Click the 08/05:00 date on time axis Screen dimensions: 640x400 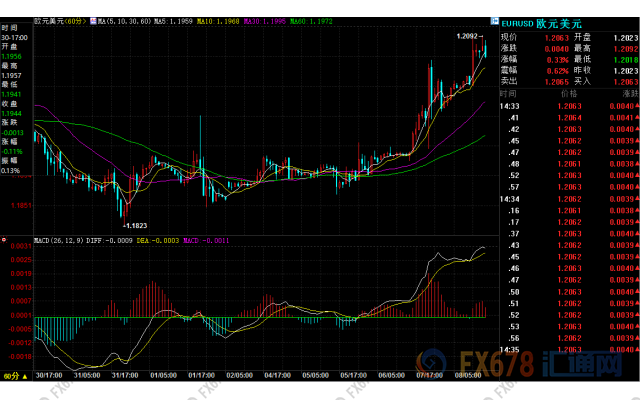point(470,375)
